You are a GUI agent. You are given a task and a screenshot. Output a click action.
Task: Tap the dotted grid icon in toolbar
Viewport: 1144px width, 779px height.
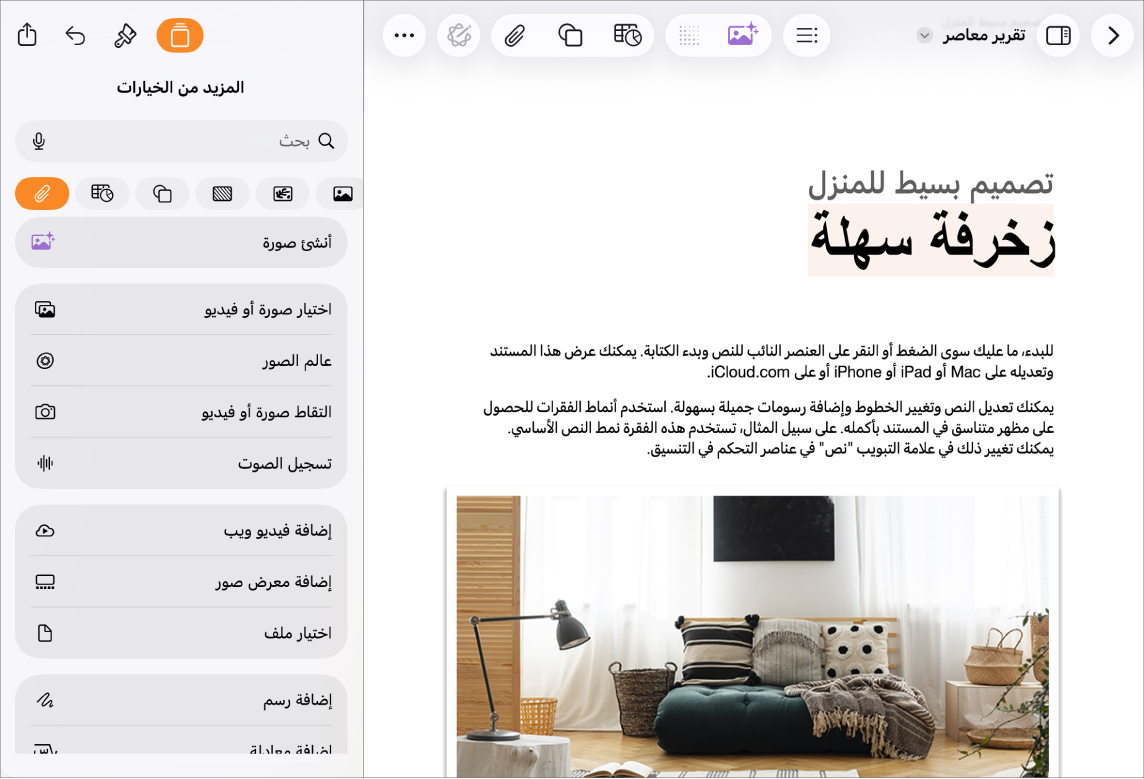tap(689, 35)
